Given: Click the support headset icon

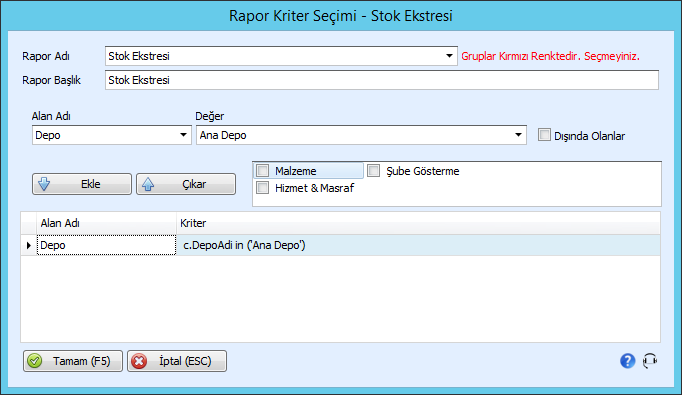Looking at the screenshot, I should (650, 361).
